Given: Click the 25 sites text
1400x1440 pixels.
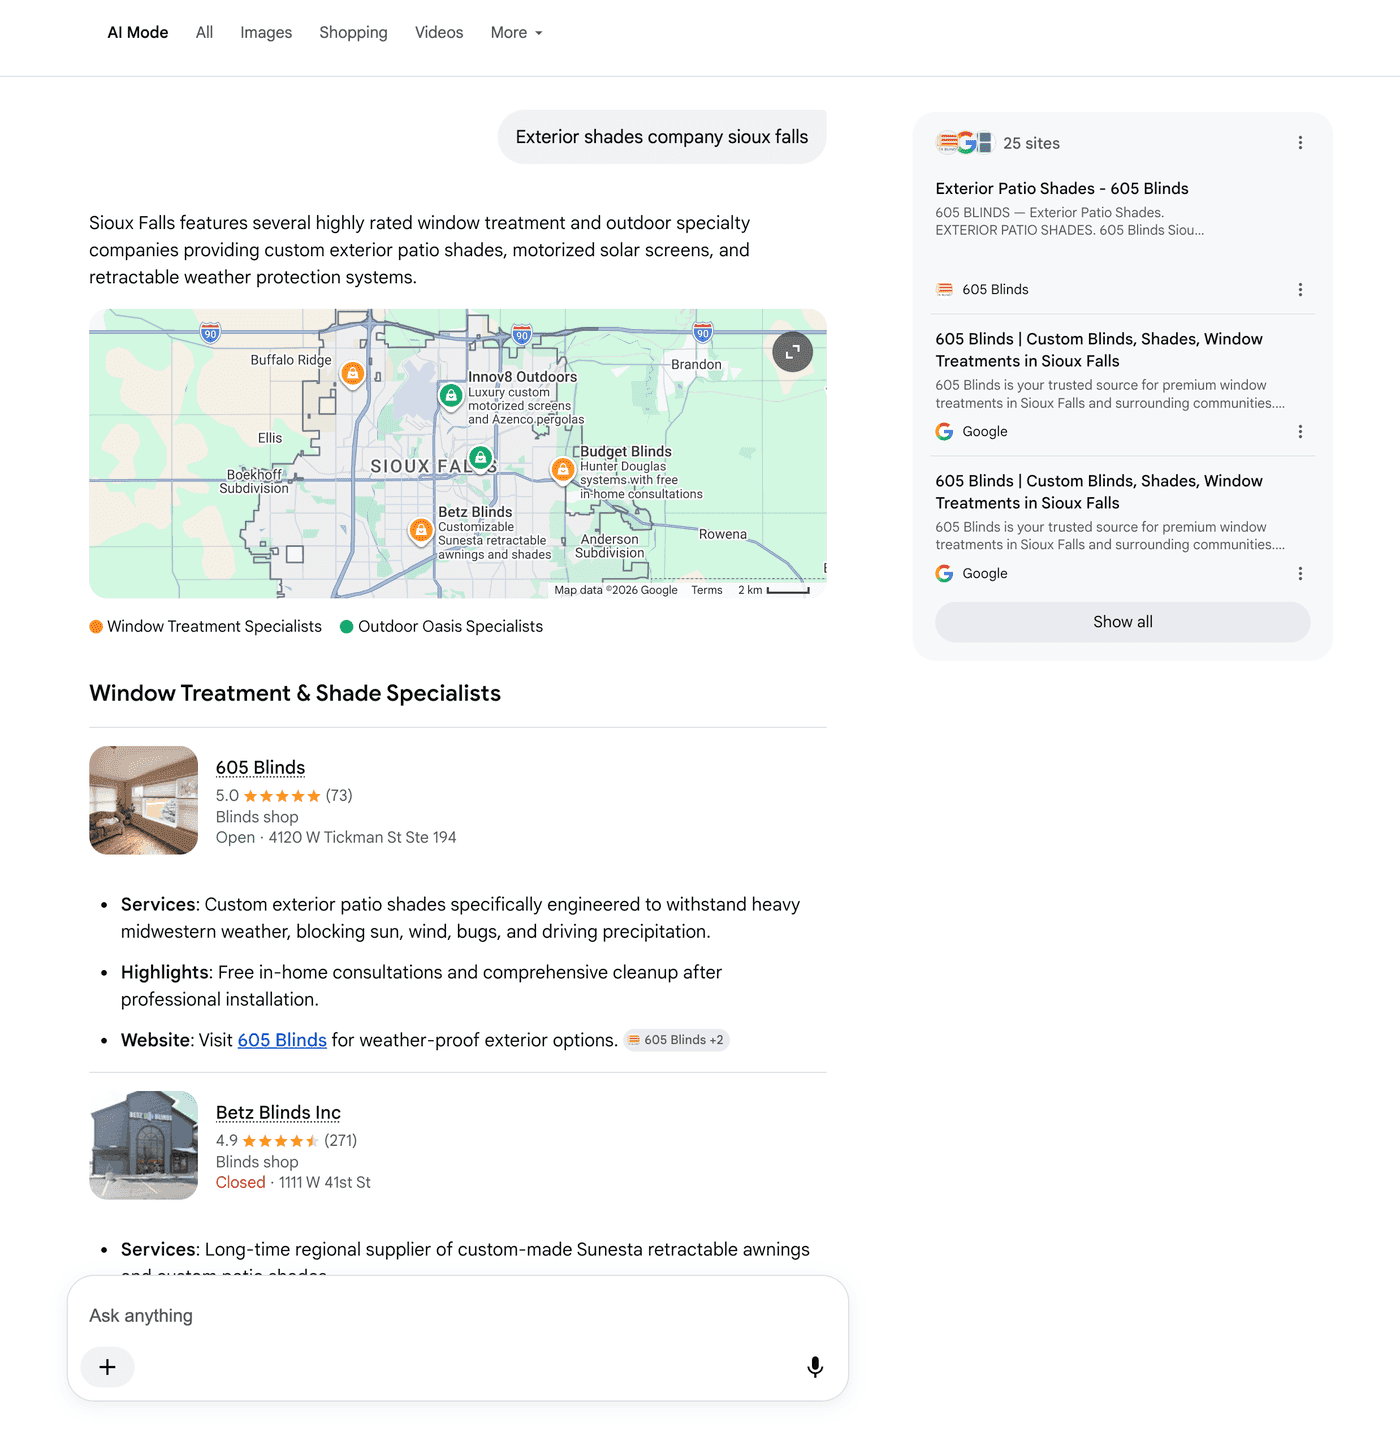Looking at the screenshot, I should point(1031,143).
